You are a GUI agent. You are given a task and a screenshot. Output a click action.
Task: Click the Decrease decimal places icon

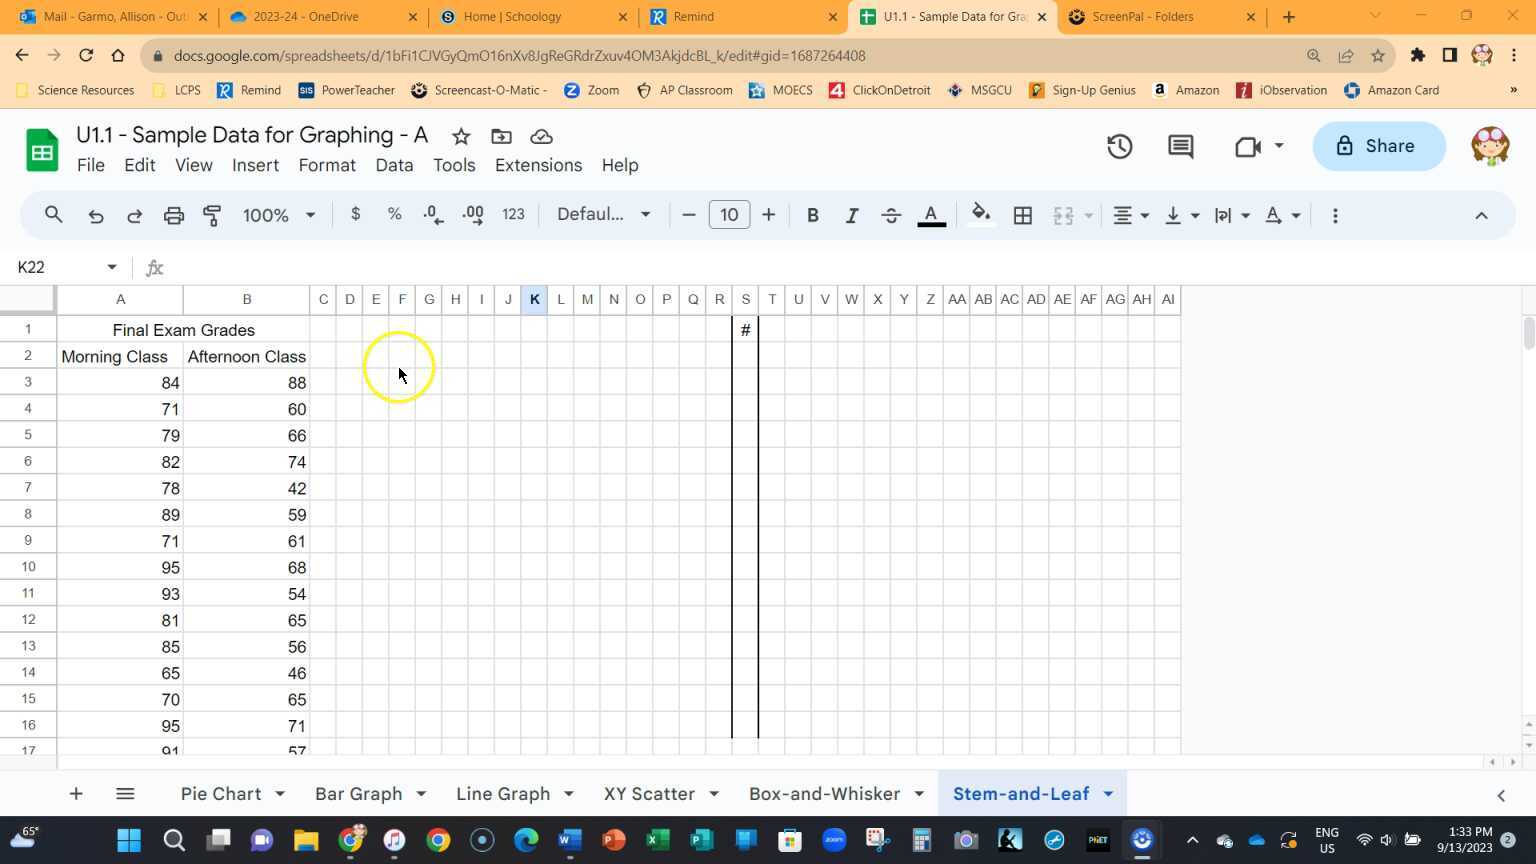(x=431, y=214)
